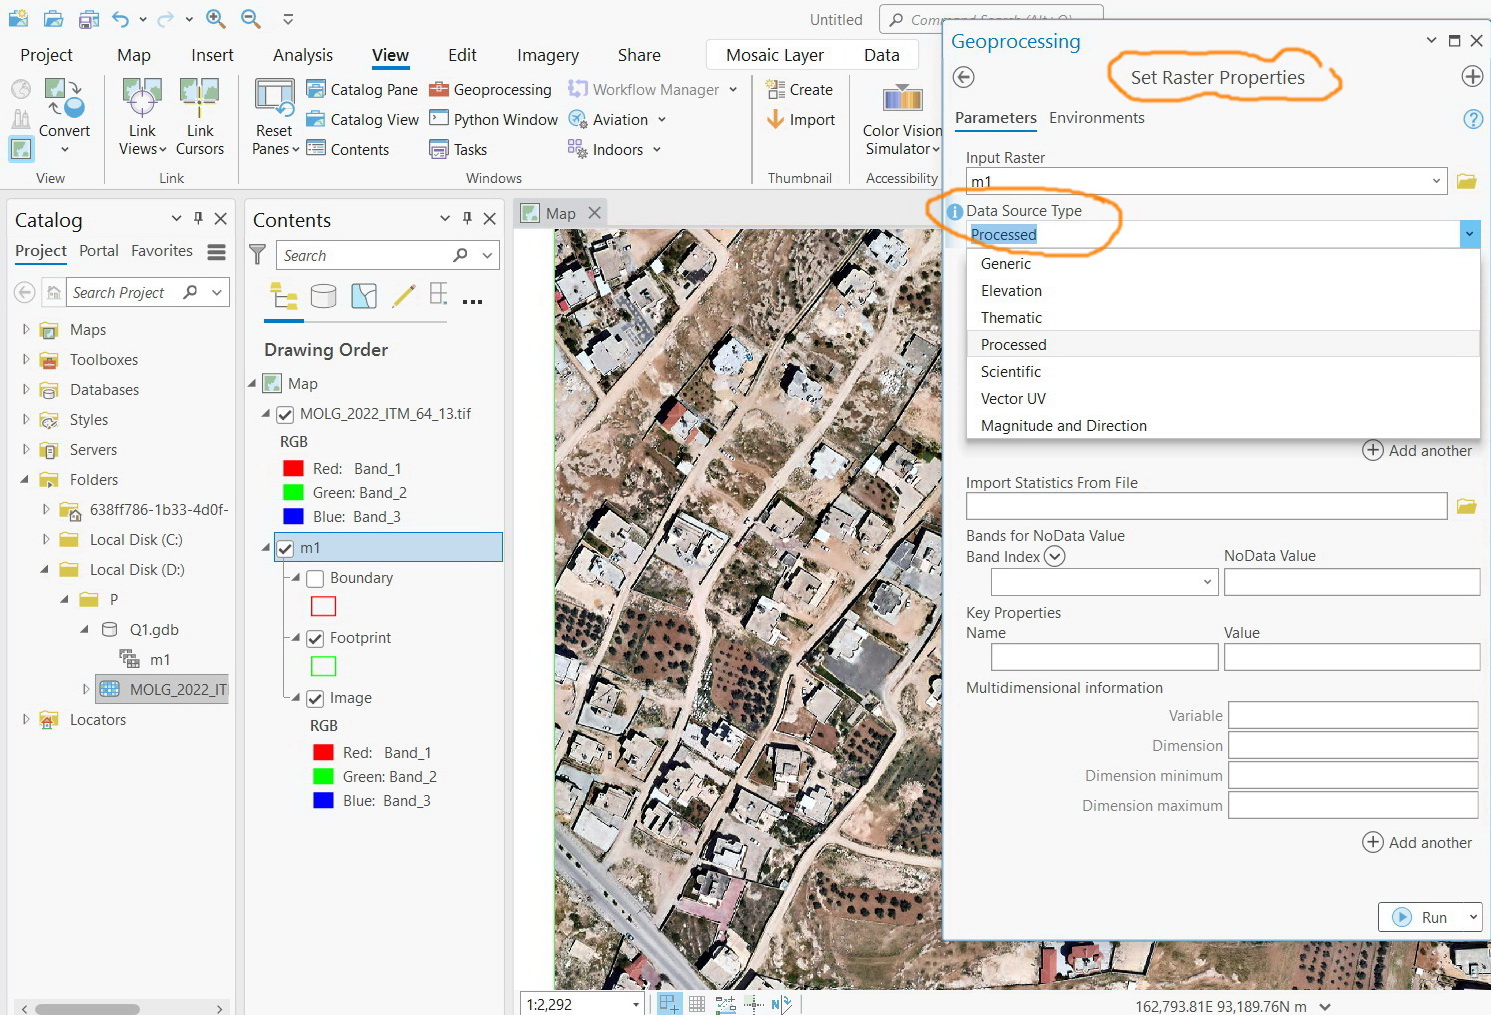Select Thematic from Data Source Type list

tap(1011, 317)
